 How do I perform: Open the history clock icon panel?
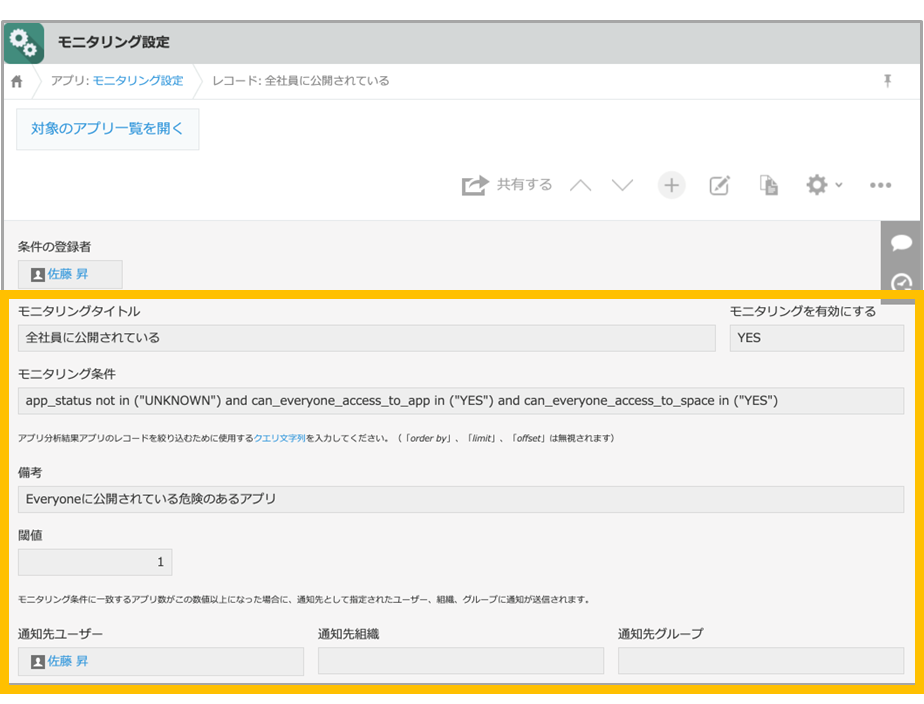click(901, 282)
